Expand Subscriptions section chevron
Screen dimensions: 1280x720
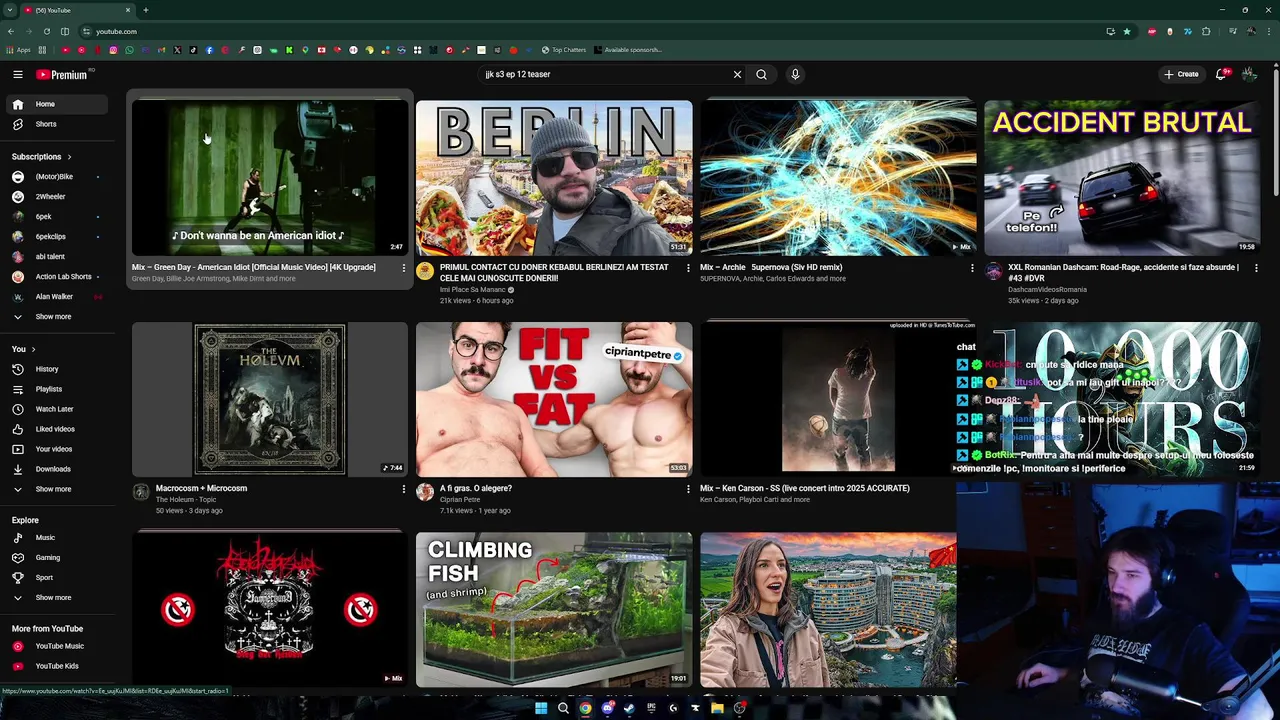[69, 157]
